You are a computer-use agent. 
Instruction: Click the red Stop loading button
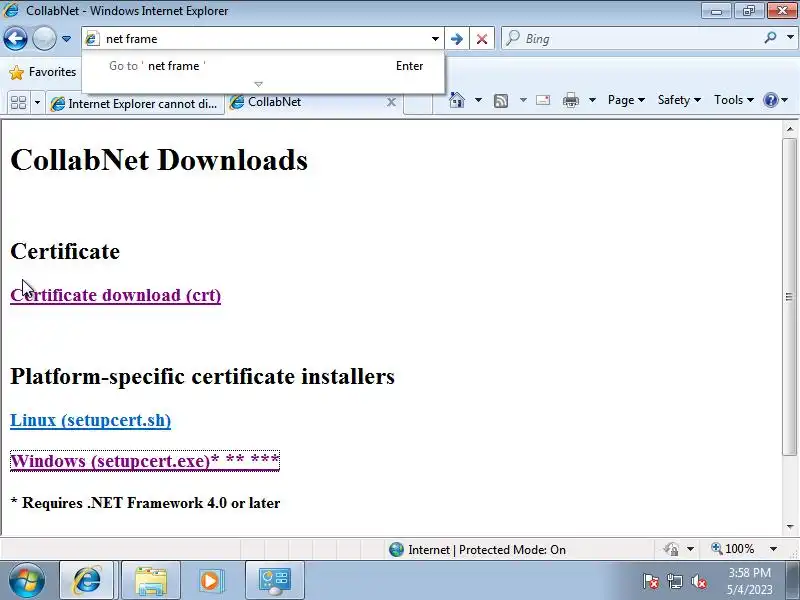[482, 39]
